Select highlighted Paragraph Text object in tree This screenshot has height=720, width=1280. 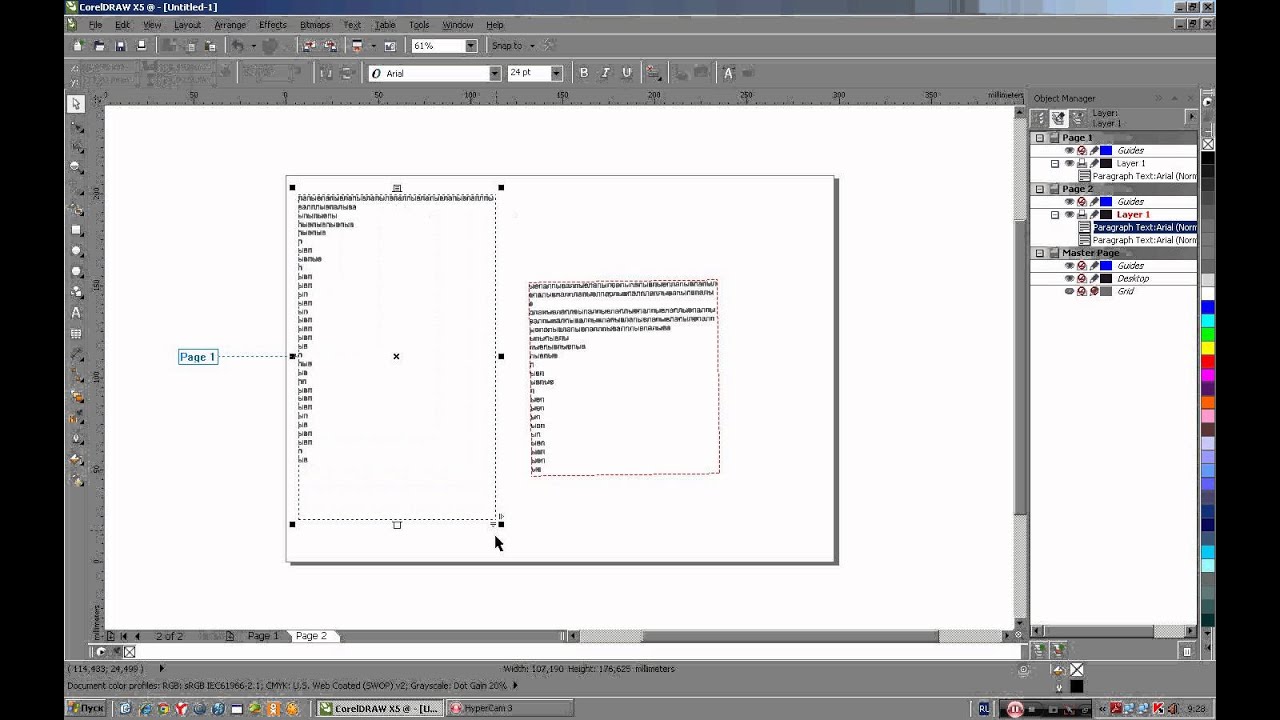pos(1144,227)
